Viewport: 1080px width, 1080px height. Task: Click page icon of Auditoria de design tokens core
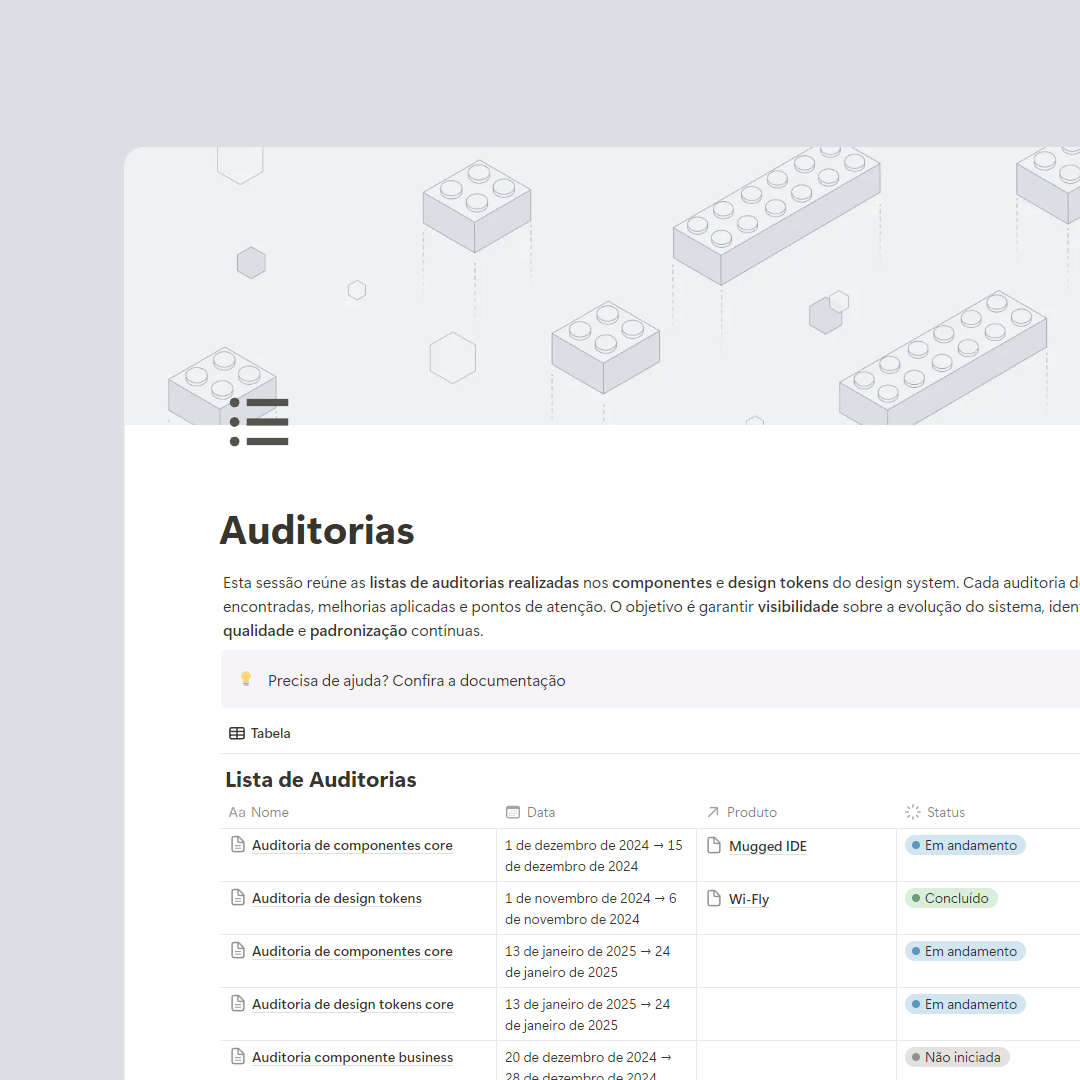click(x=238, y=1004)
